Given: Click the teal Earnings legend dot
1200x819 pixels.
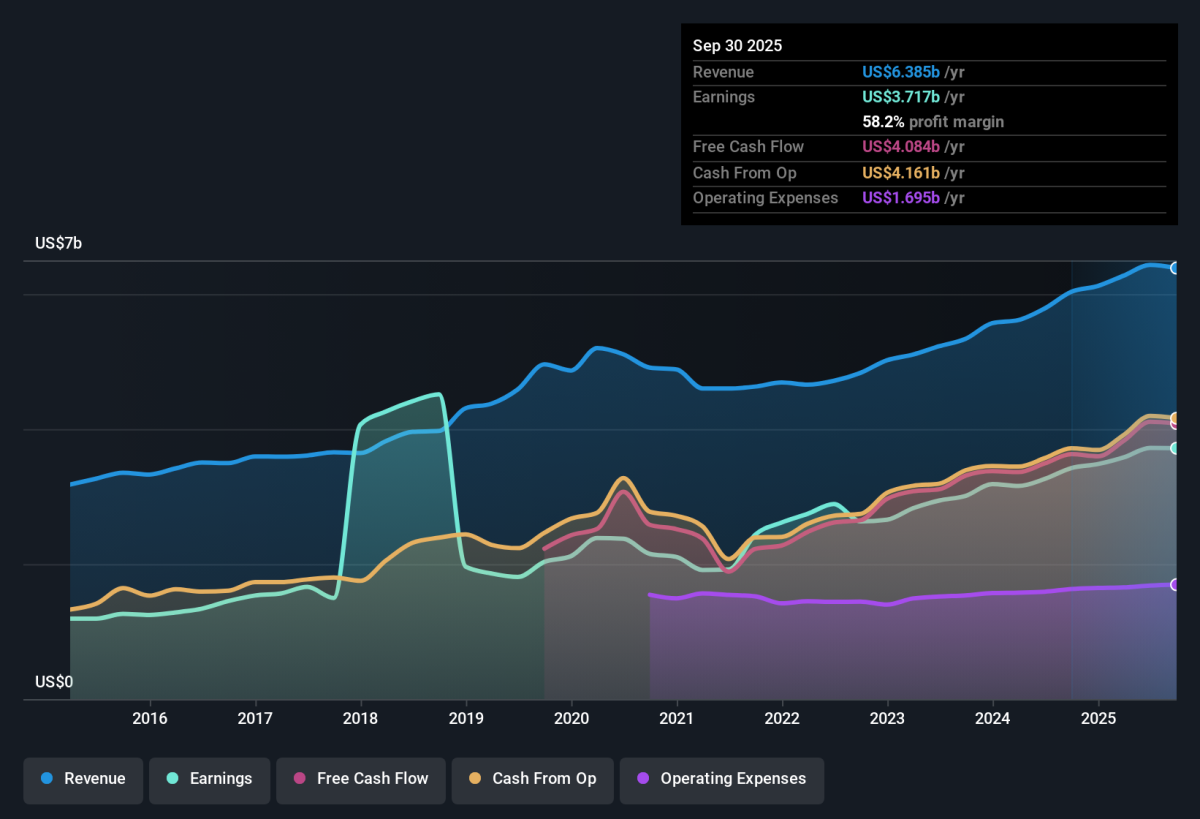Looking at the screenshot, I should pyautogui.click(x=173, y=779).
